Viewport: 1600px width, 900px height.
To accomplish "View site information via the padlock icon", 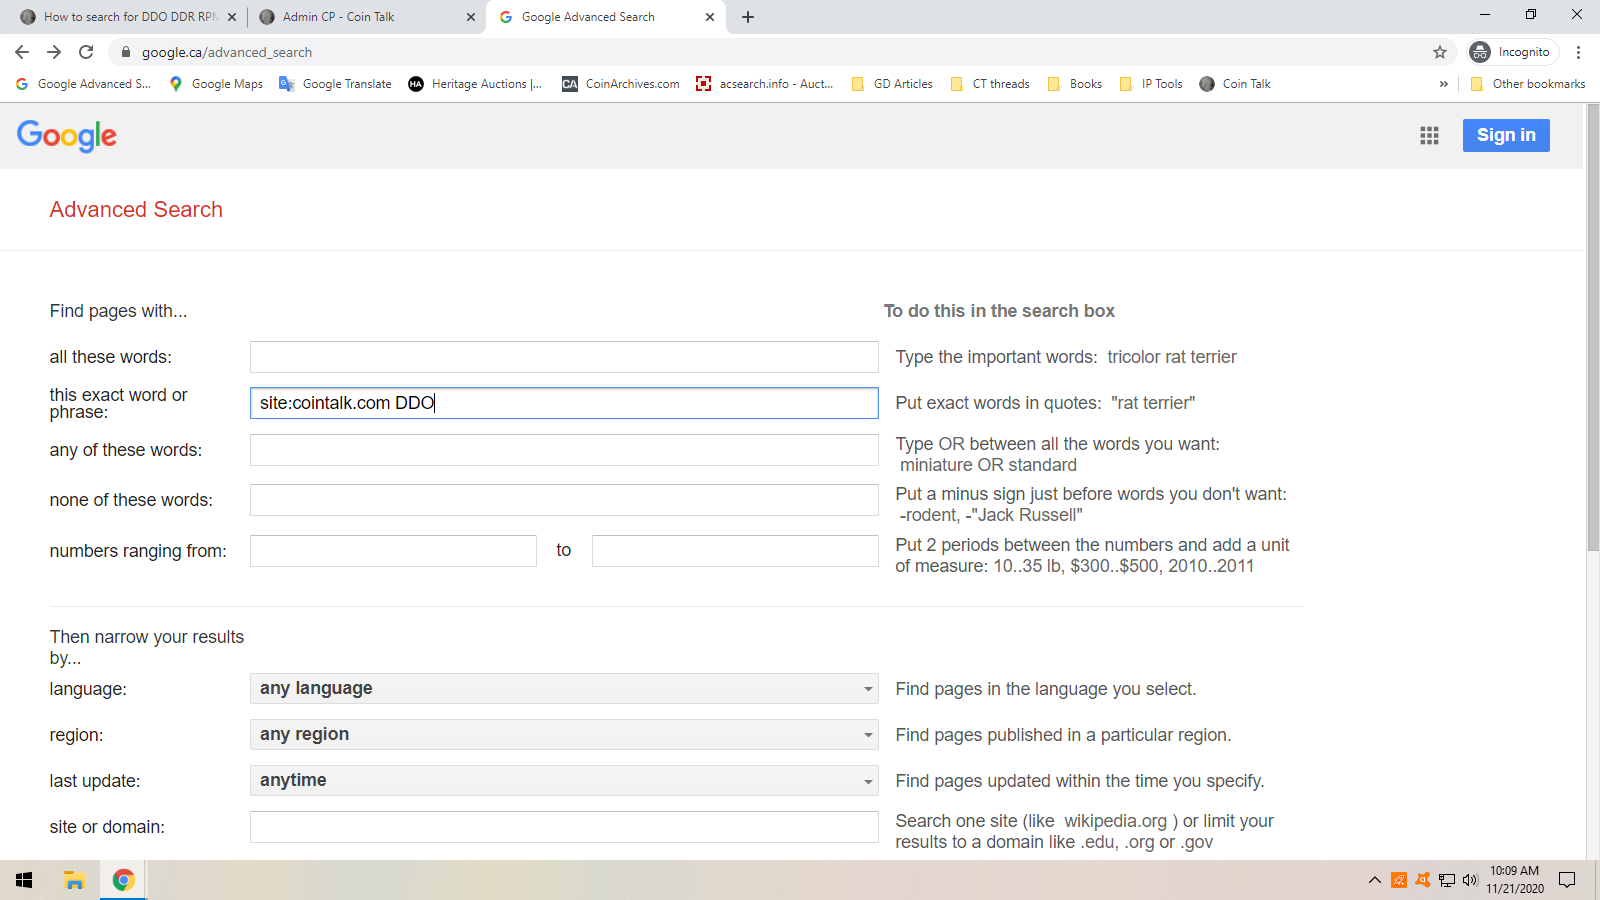I will [126, 52].
